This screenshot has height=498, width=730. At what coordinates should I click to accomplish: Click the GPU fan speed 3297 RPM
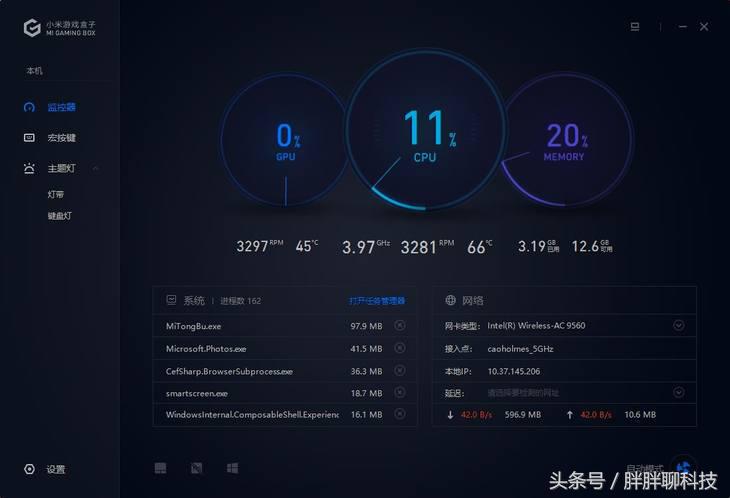[x=260, y=245]
